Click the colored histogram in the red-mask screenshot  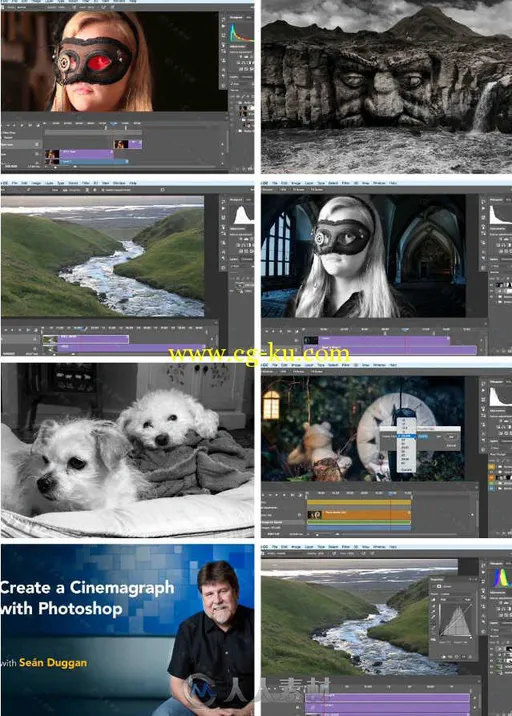click(240, 33)
